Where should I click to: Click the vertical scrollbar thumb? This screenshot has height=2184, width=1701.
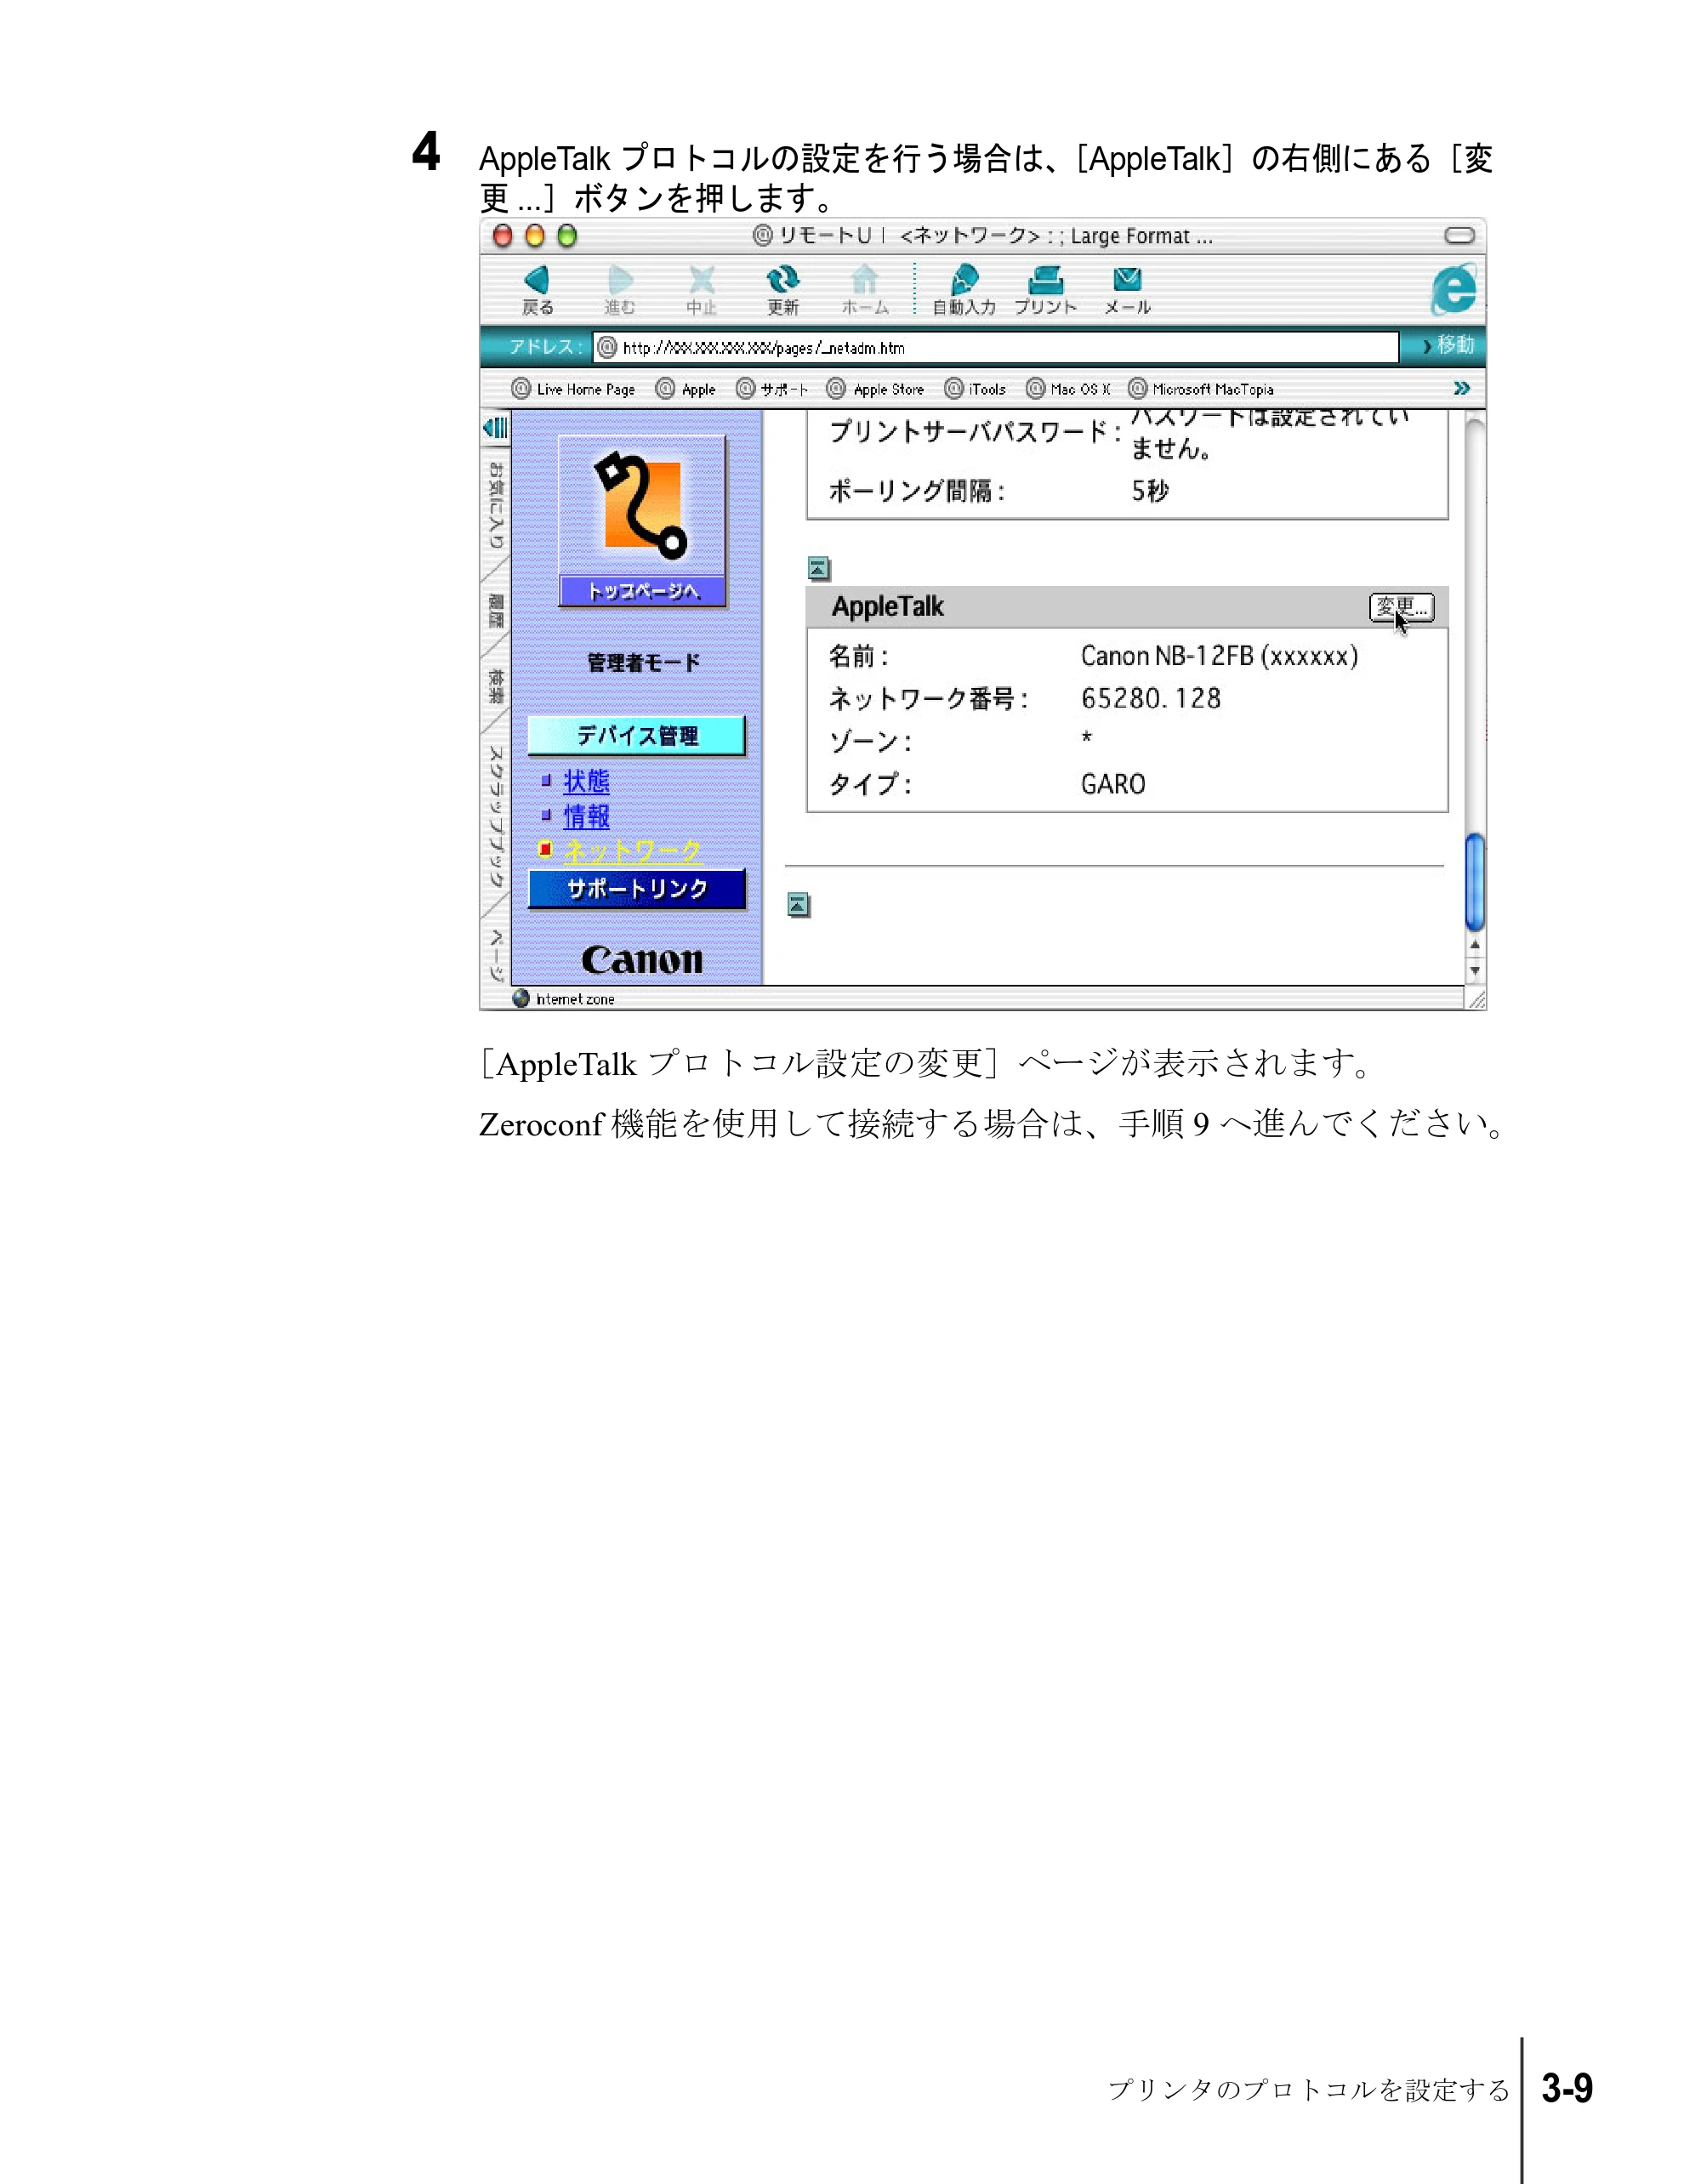[1475, 881]
